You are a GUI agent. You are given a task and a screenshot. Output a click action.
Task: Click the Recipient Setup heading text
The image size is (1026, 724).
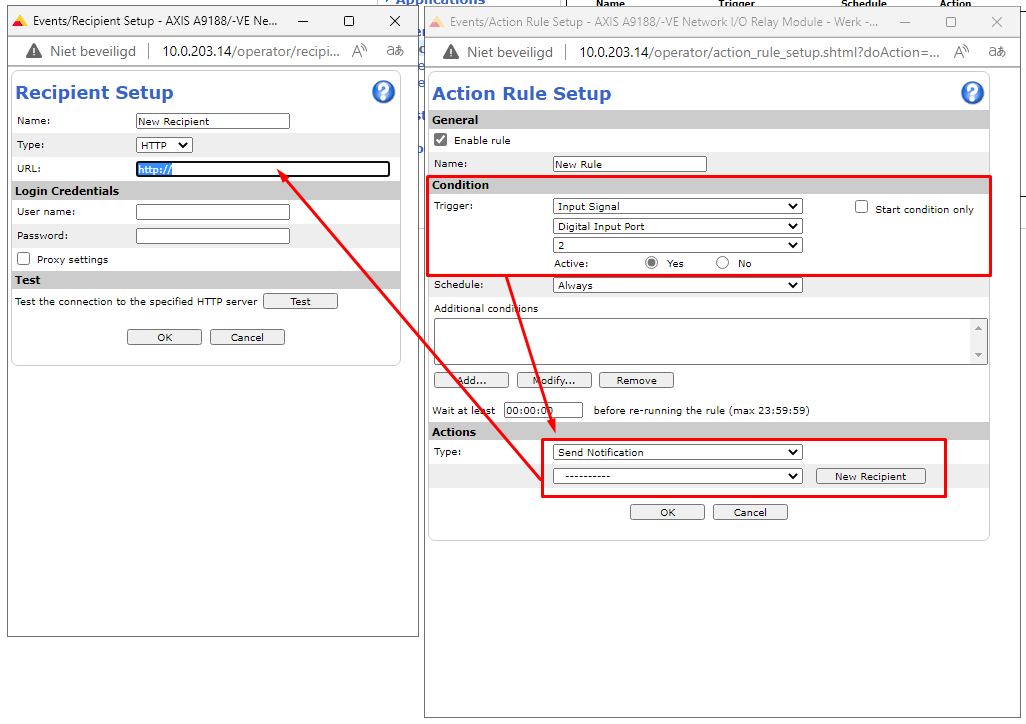click(94, 92)
